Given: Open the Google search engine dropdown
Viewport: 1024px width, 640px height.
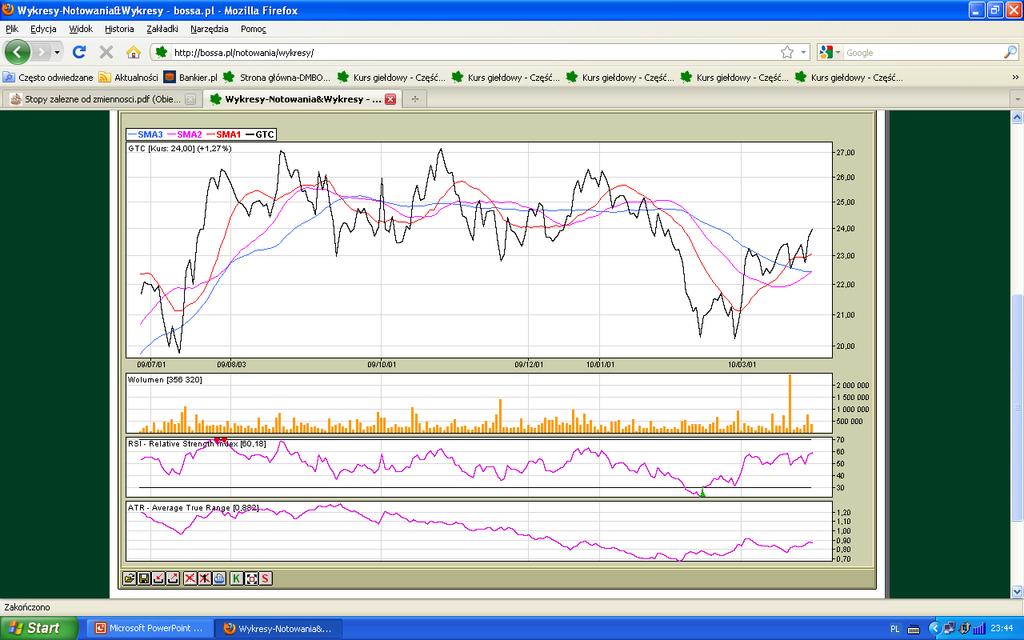Looking at the screenshot, I should click(x=838, y=52).
